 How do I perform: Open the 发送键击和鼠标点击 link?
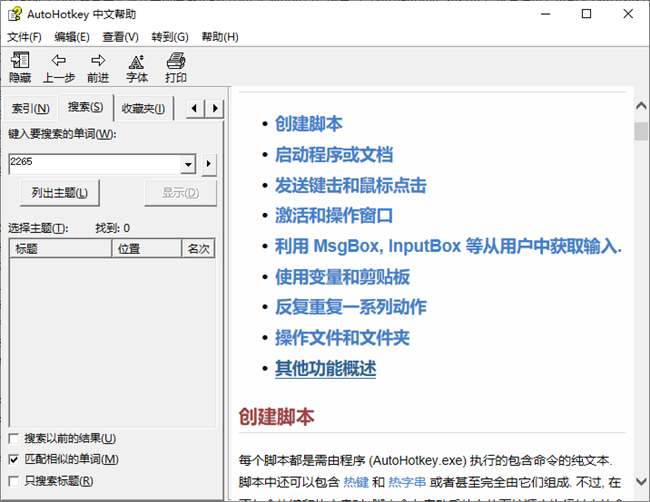pyautogui.click(x=350, y=185)
